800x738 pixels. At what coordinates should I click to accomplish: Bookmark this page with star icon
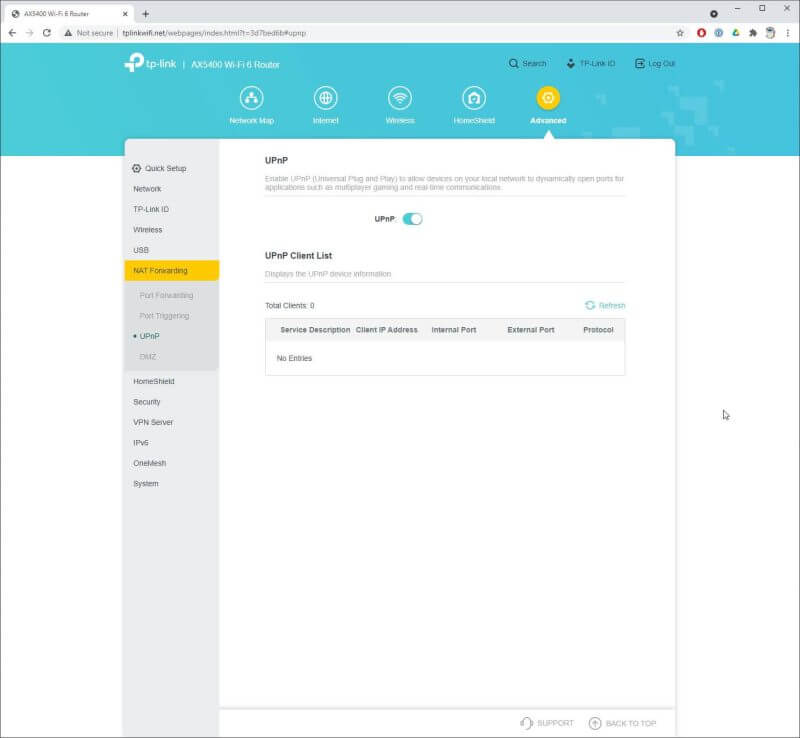click(680, 33)
